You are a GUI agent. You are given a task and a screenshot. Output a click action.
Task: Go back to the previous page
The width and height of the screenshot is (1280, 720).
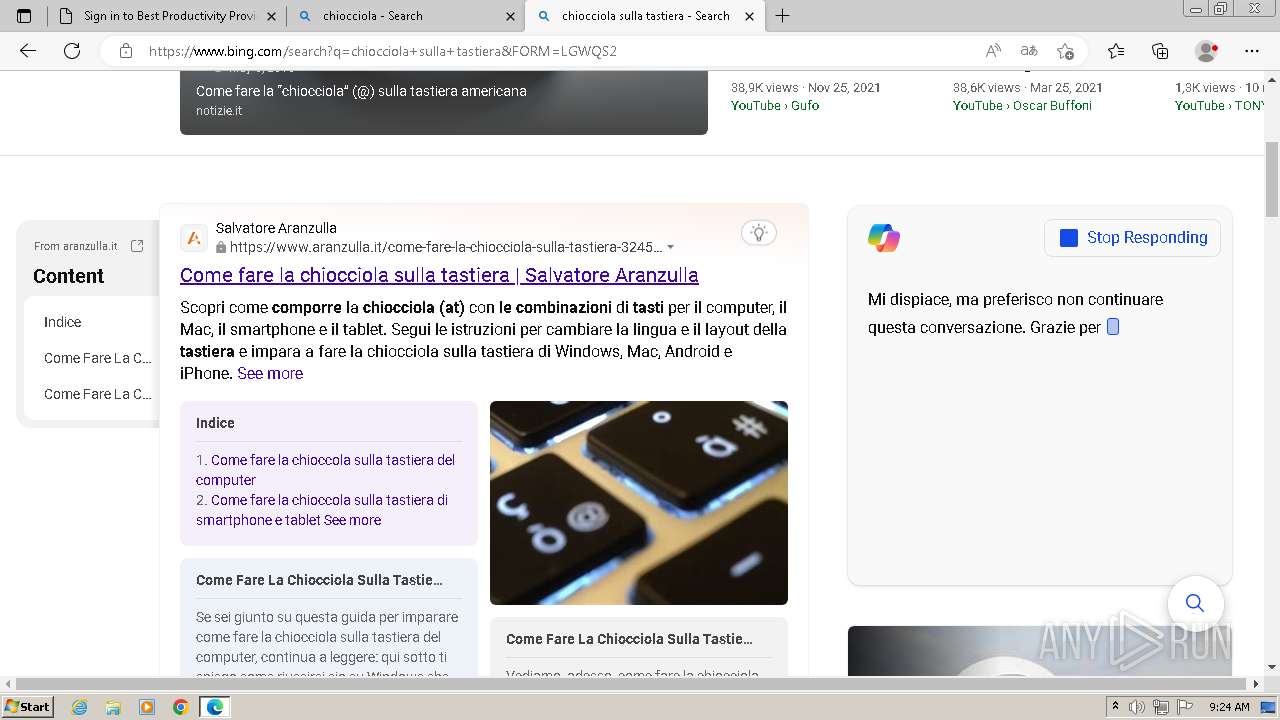coord(28,51)
